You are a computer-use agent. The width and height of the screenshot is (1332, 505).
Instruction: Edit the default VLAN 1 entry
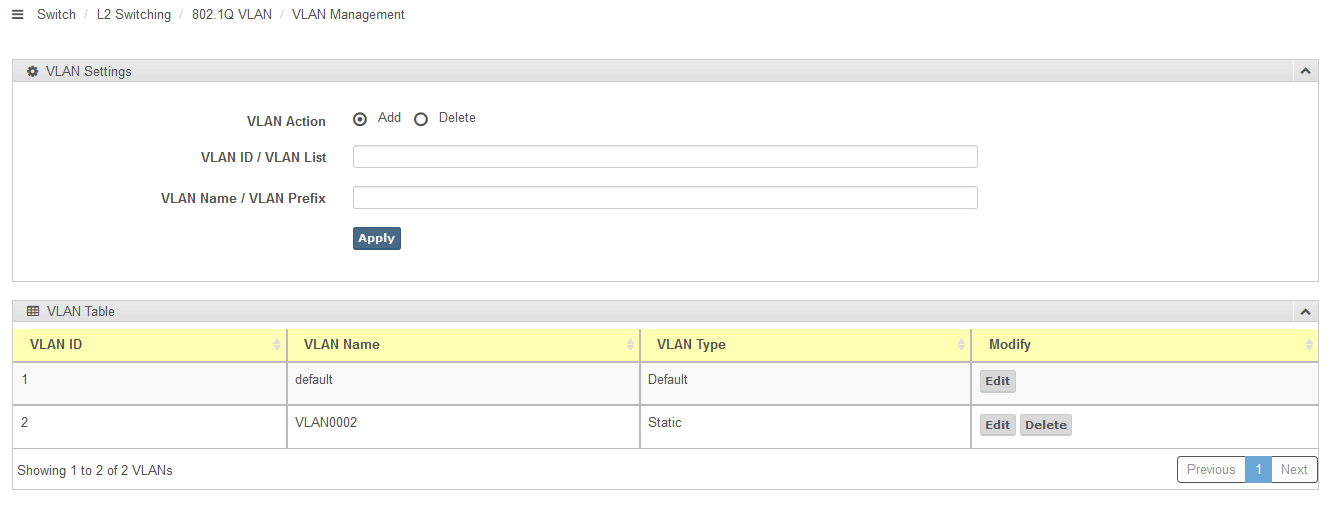pos(997,381)
